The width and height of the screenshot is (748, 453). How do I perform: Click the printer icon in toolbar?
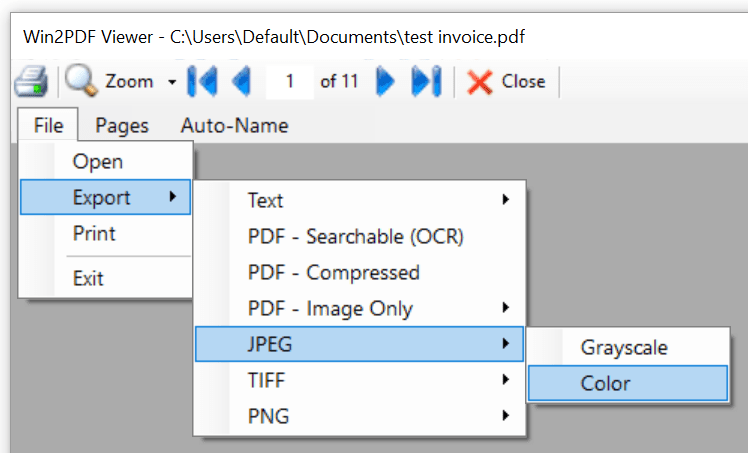click(x=31, y=82)
